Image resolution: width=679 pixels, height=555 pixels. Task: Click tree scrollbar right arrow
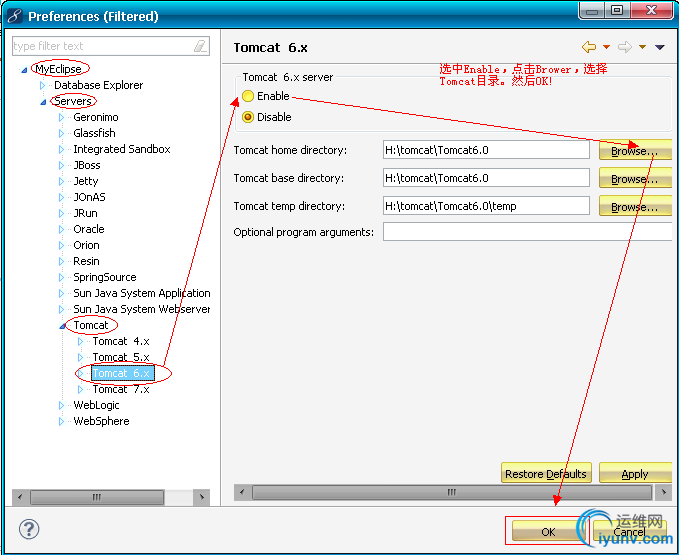point(202,497)
